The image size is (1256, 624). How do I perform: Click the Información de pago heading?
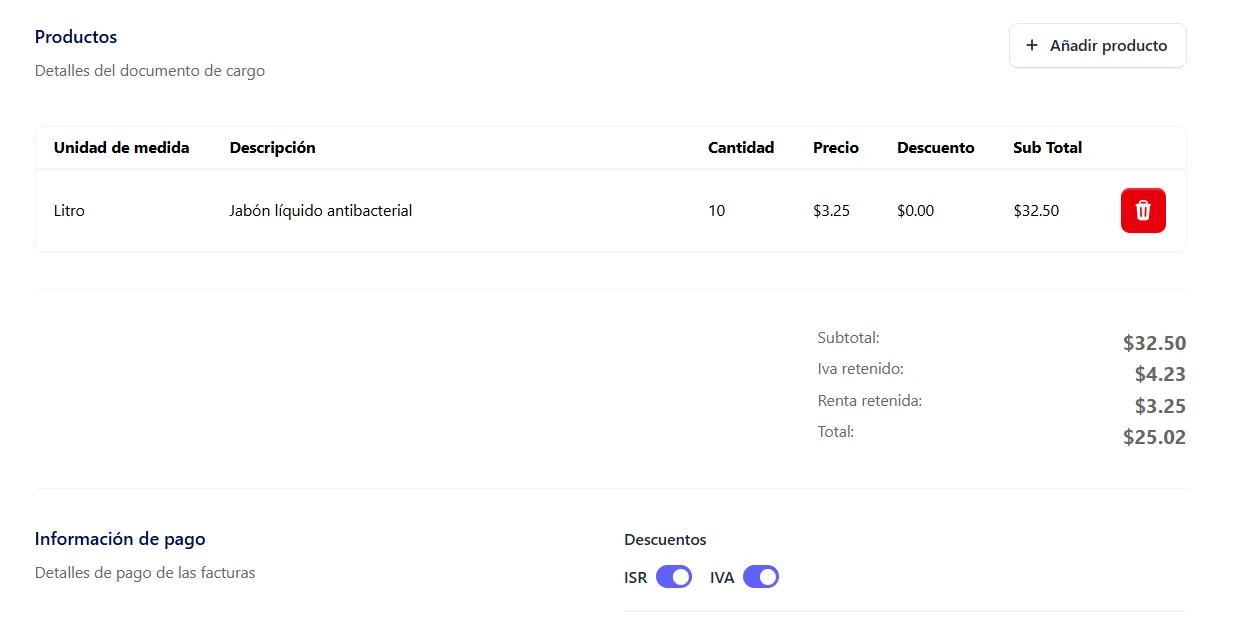click(x=120, y=539)
